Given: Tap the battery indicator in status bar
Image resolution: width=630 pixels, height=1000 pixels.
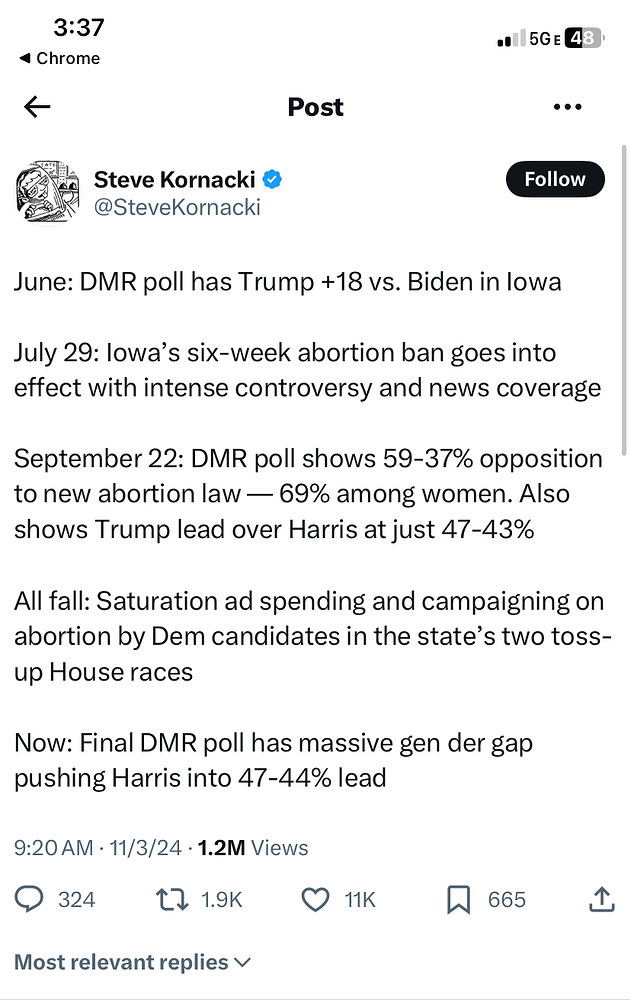Looking at the screenshot, I should tap(583, 39).
